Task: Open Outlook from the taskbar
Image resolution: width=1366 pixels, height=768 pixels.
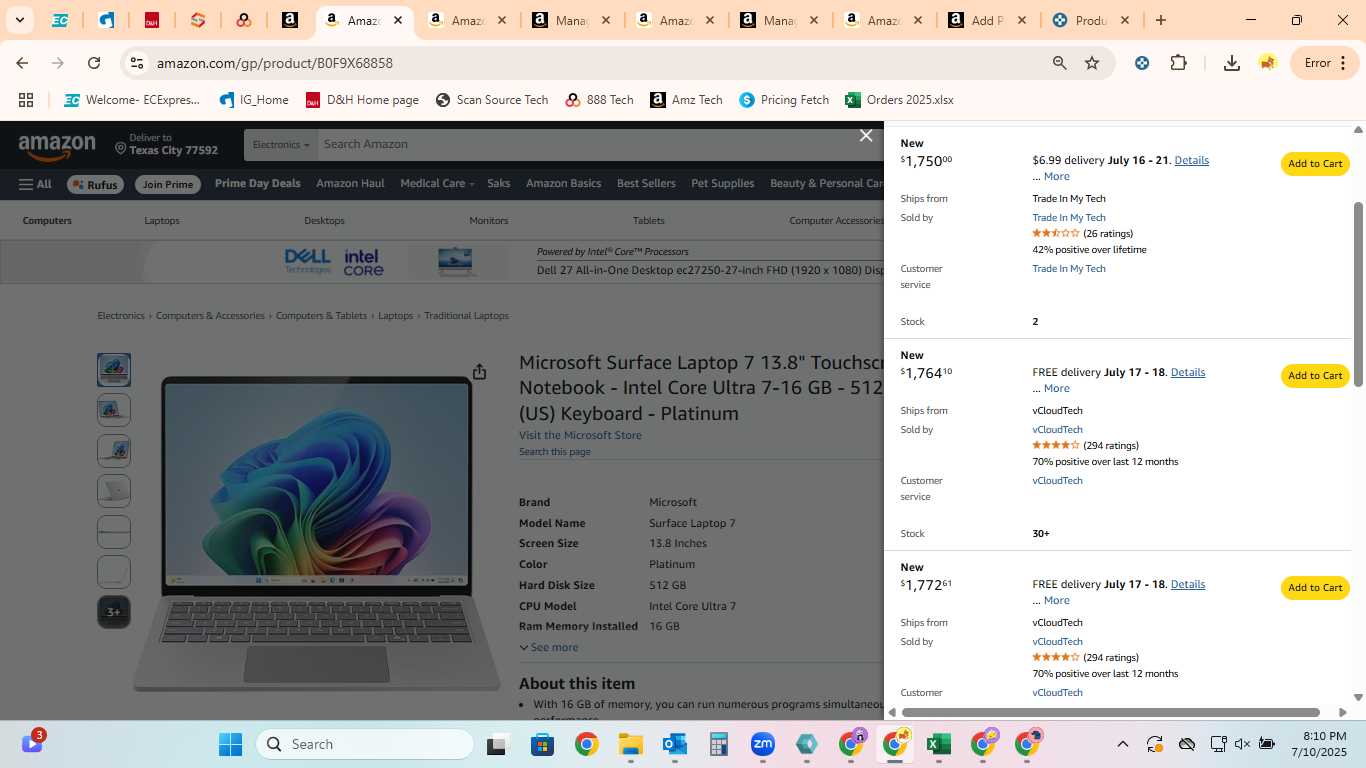Action: tap(674, 744)
